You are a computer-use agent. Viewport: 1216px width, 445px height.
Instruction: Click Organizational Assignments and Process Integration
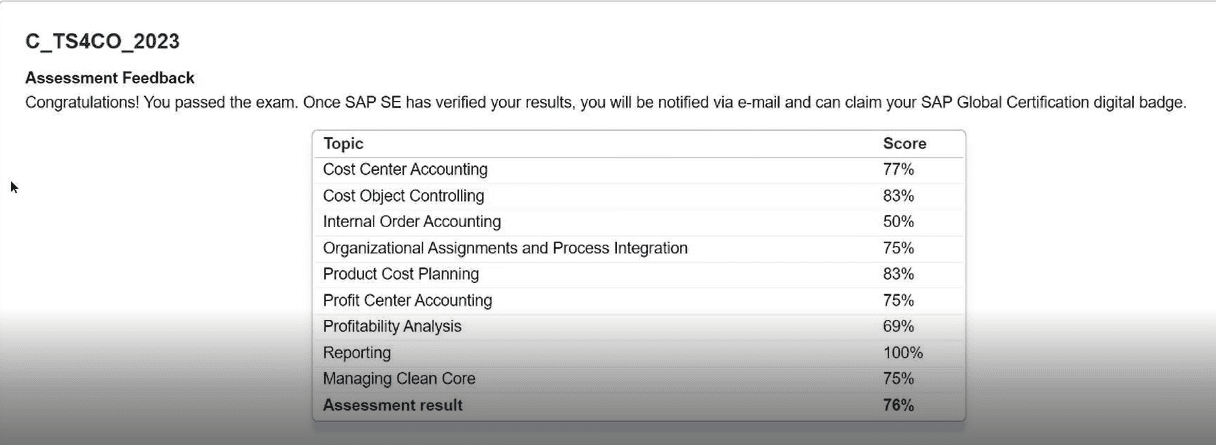(505, 248)
